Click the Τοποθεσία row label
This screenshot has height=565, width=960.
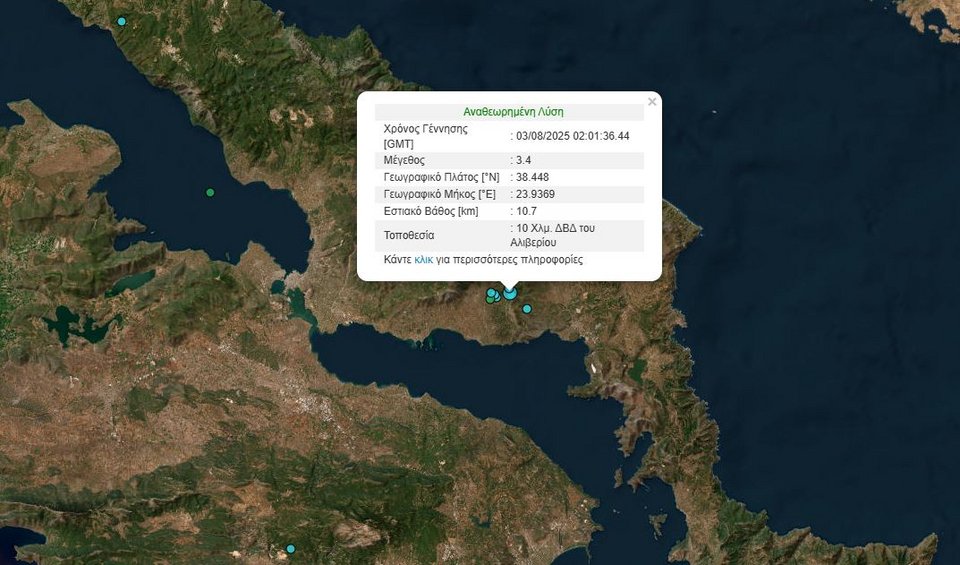click(409, 236)
